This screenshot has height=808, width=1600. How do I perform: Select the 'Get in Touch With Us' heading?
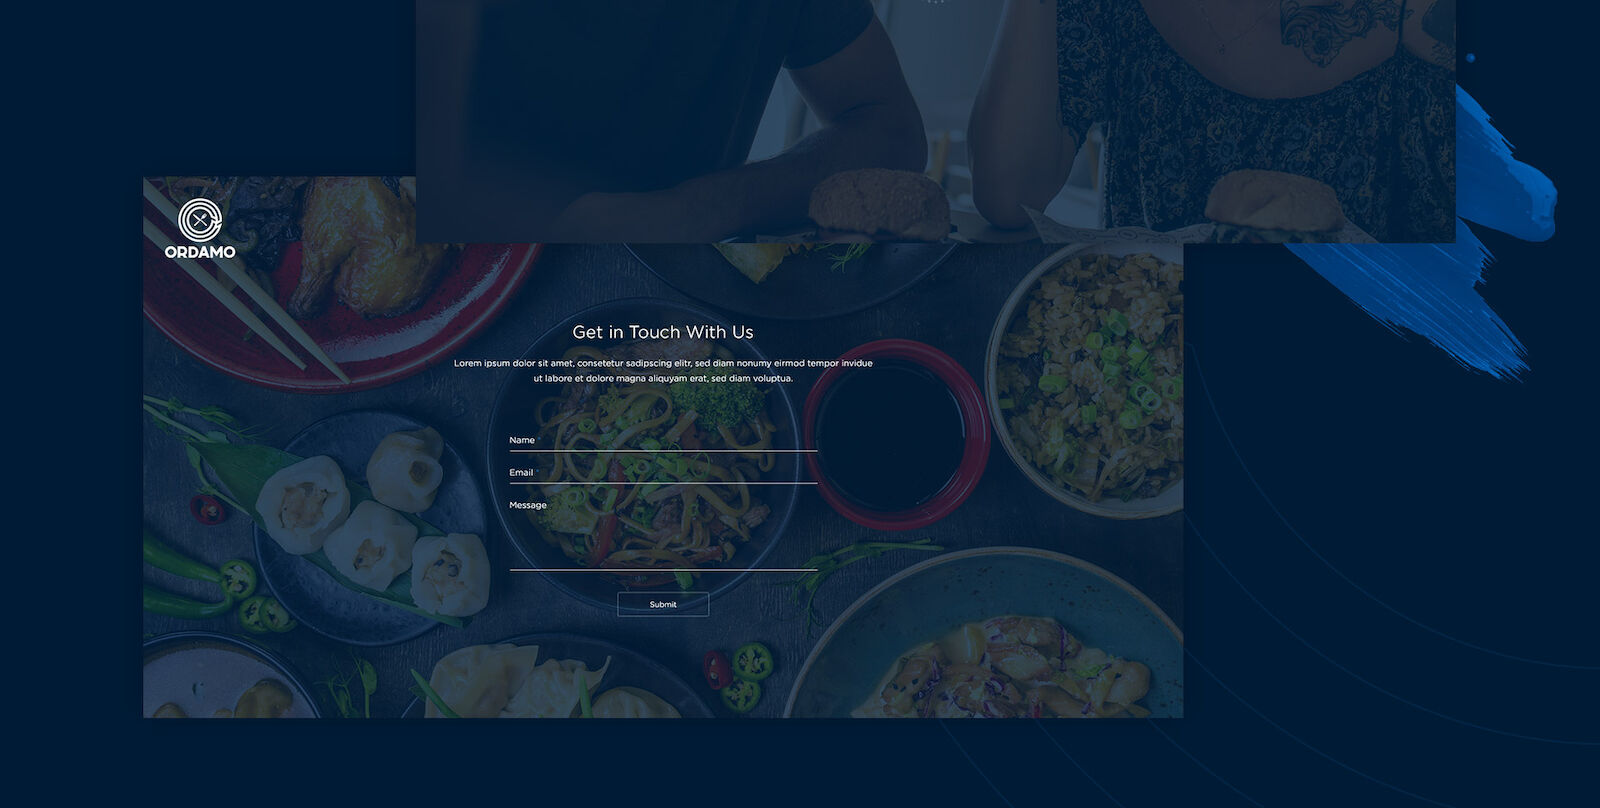point(663,332)
